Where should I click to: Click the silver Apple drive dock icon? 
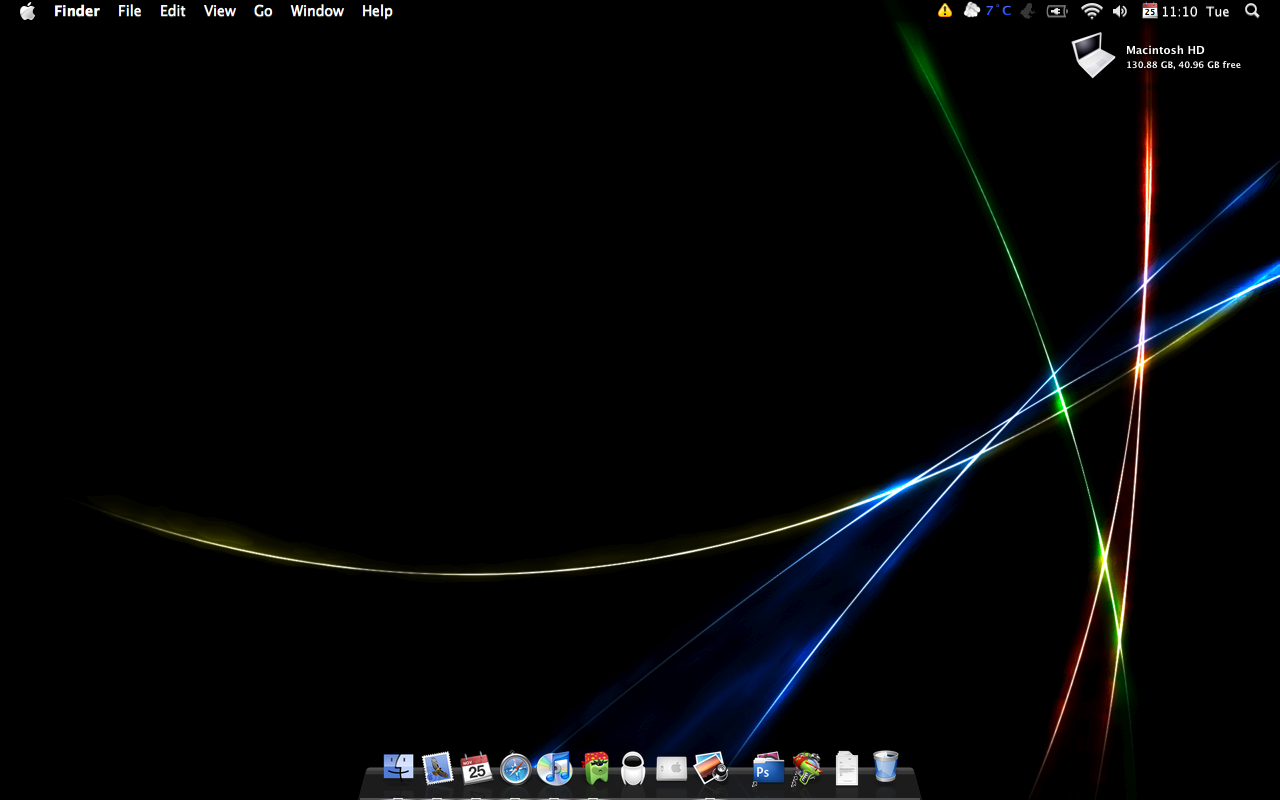click(x=671, y=768)
